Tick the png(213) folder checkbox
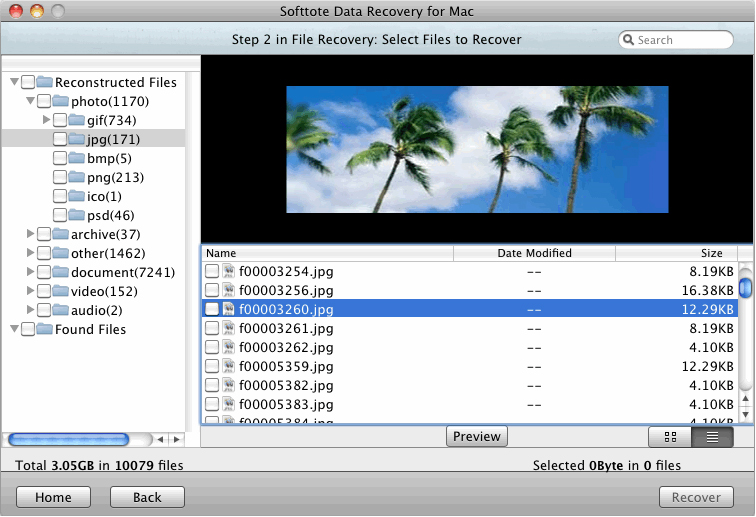756x517 pixels. [x=60, y=177]
